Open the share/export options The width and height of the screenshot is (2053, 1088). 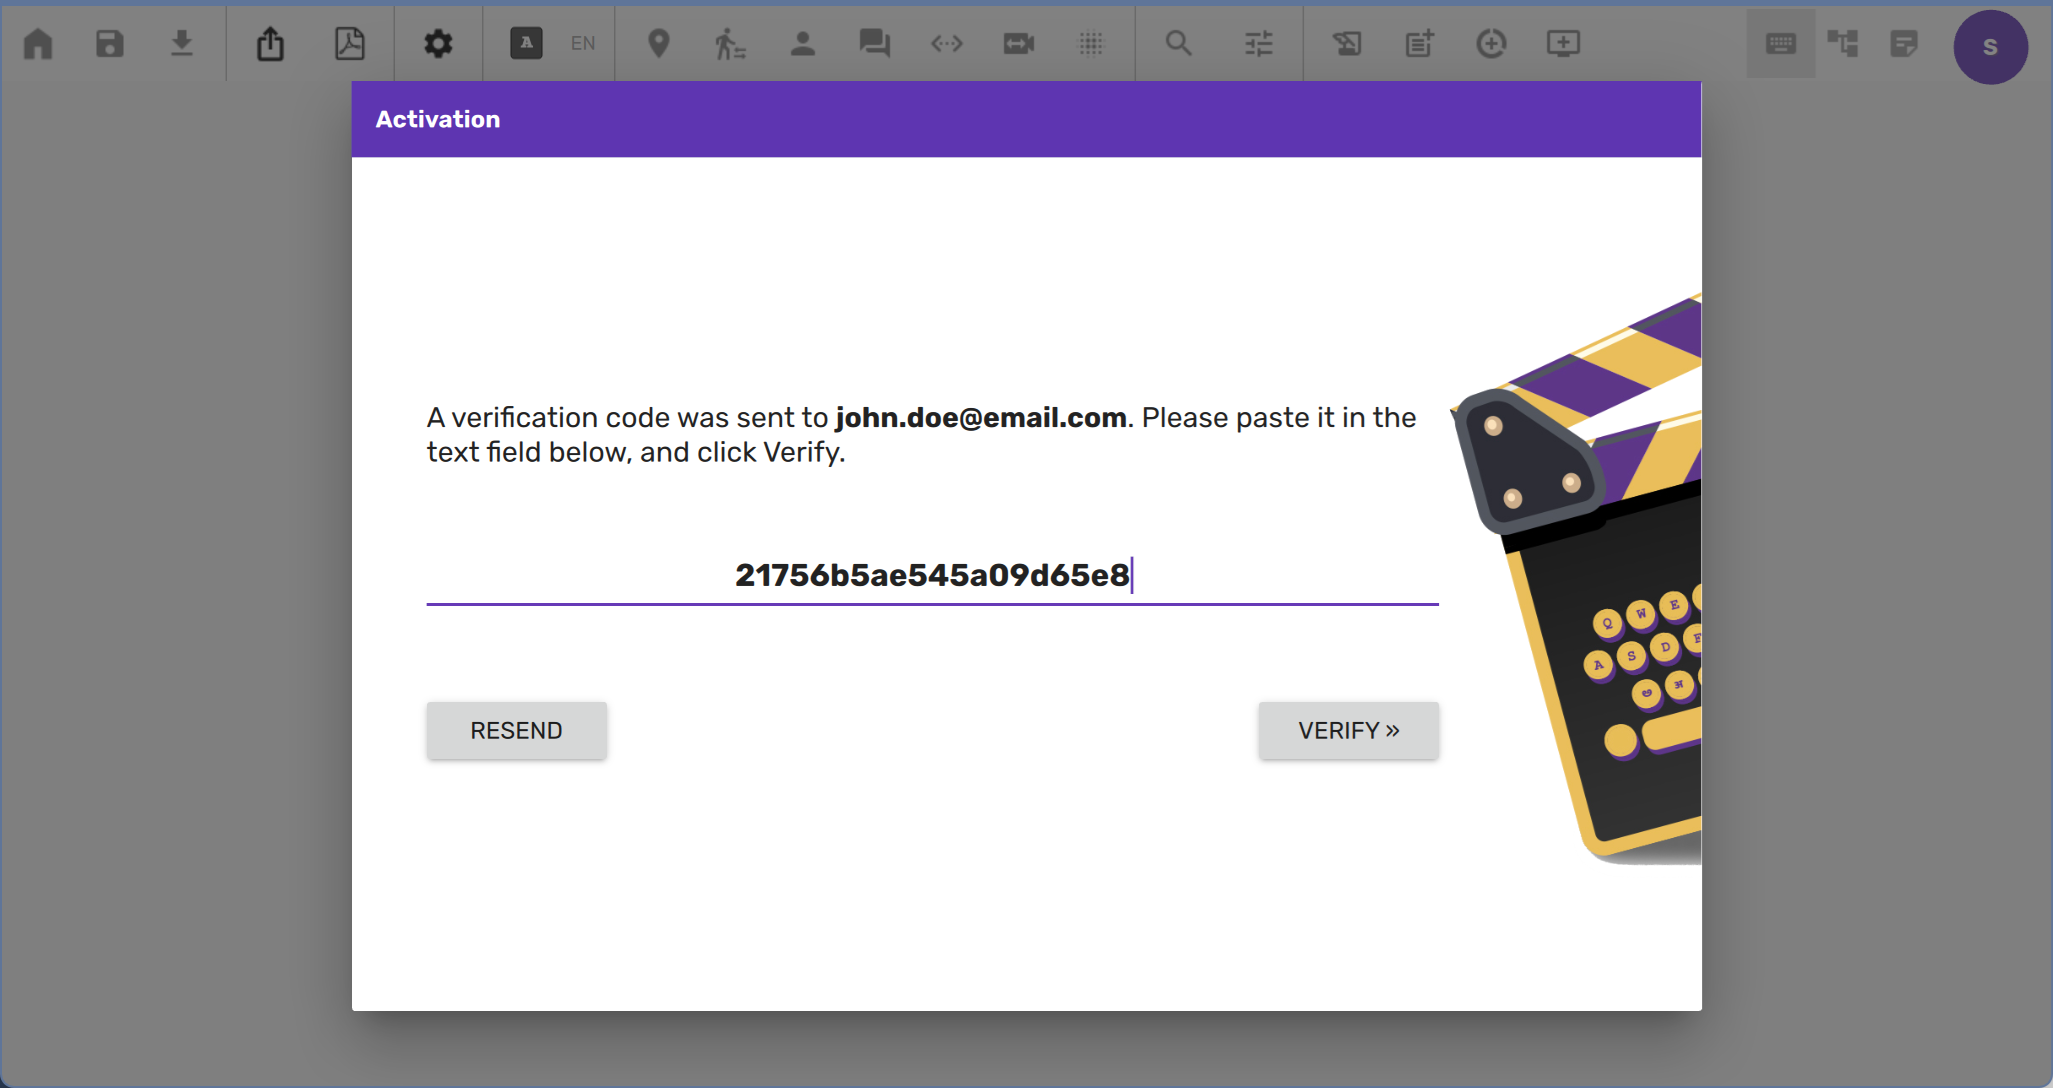(271, 44)
